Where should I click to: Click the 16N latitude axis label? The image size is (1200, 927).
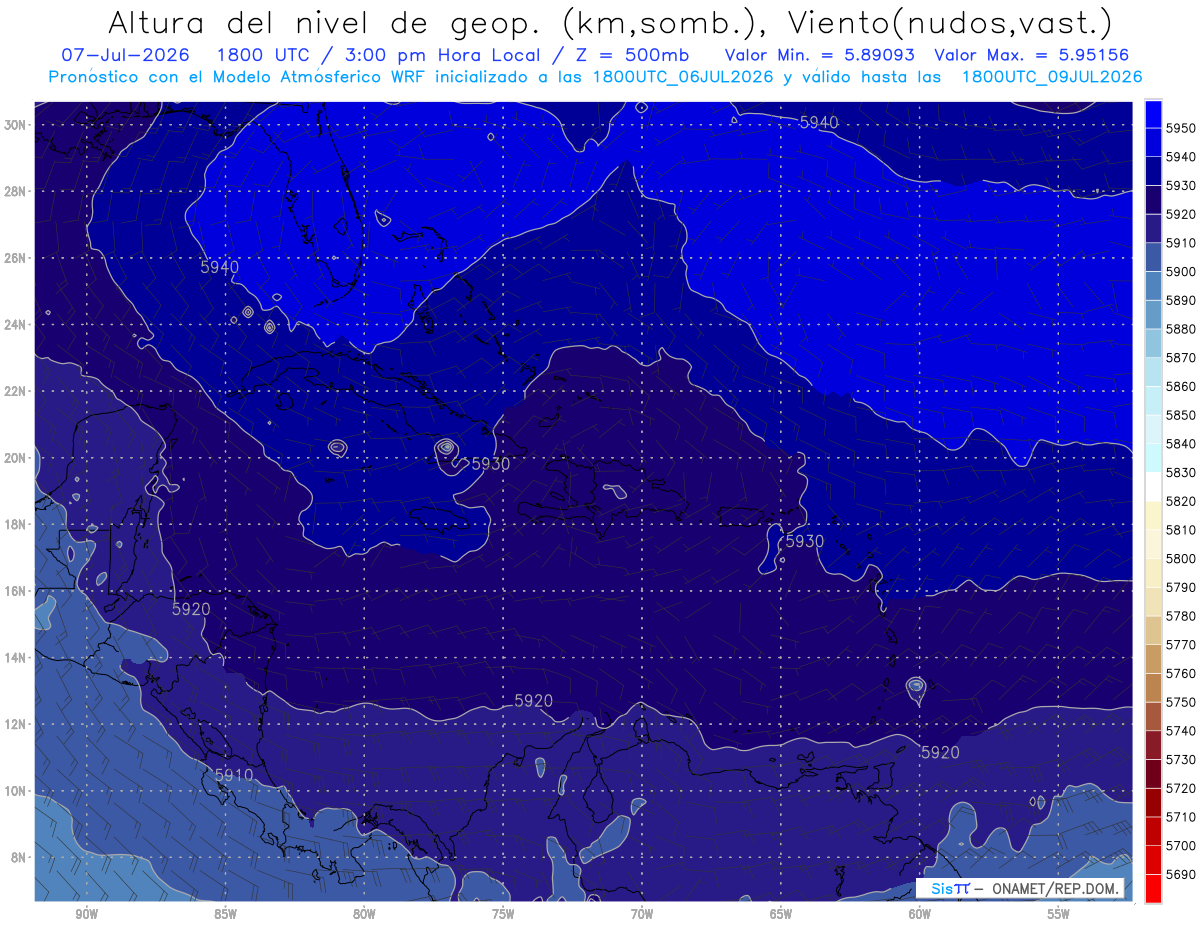pyautogui.click(x=14, y=591)
